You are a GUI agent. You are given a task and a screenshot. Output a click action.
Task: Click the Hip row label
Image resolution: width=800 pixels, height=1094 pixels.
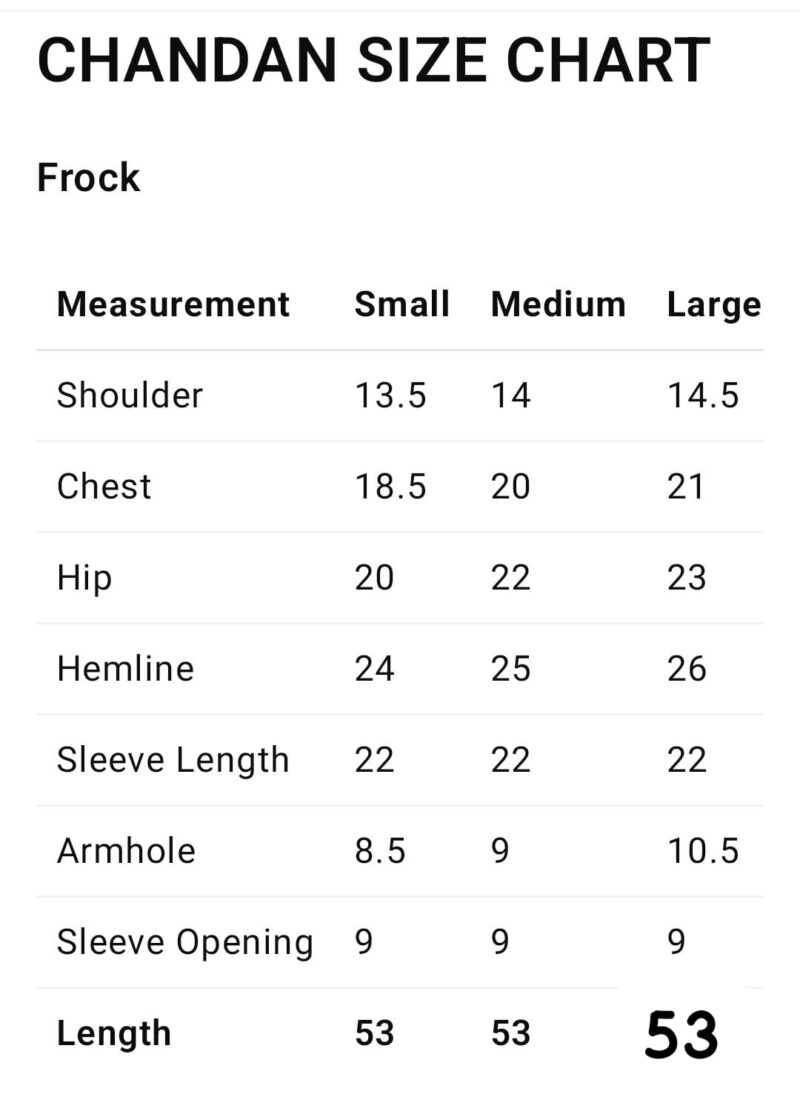(x=84, y=578)
